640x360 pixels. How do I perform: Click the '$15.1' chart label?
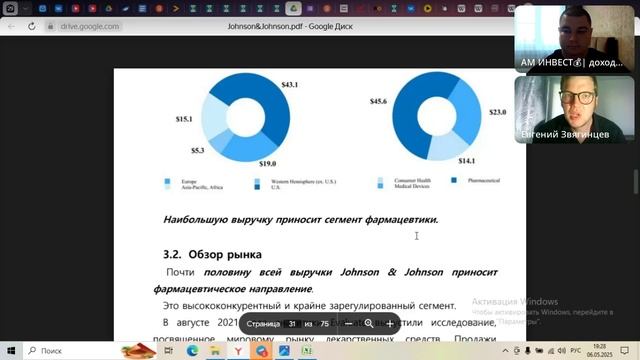coord(184,119)
